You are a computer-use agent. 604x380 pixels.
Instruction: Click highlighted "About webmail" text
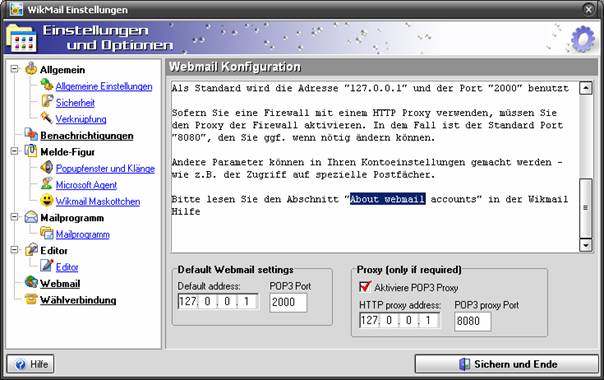388,199
